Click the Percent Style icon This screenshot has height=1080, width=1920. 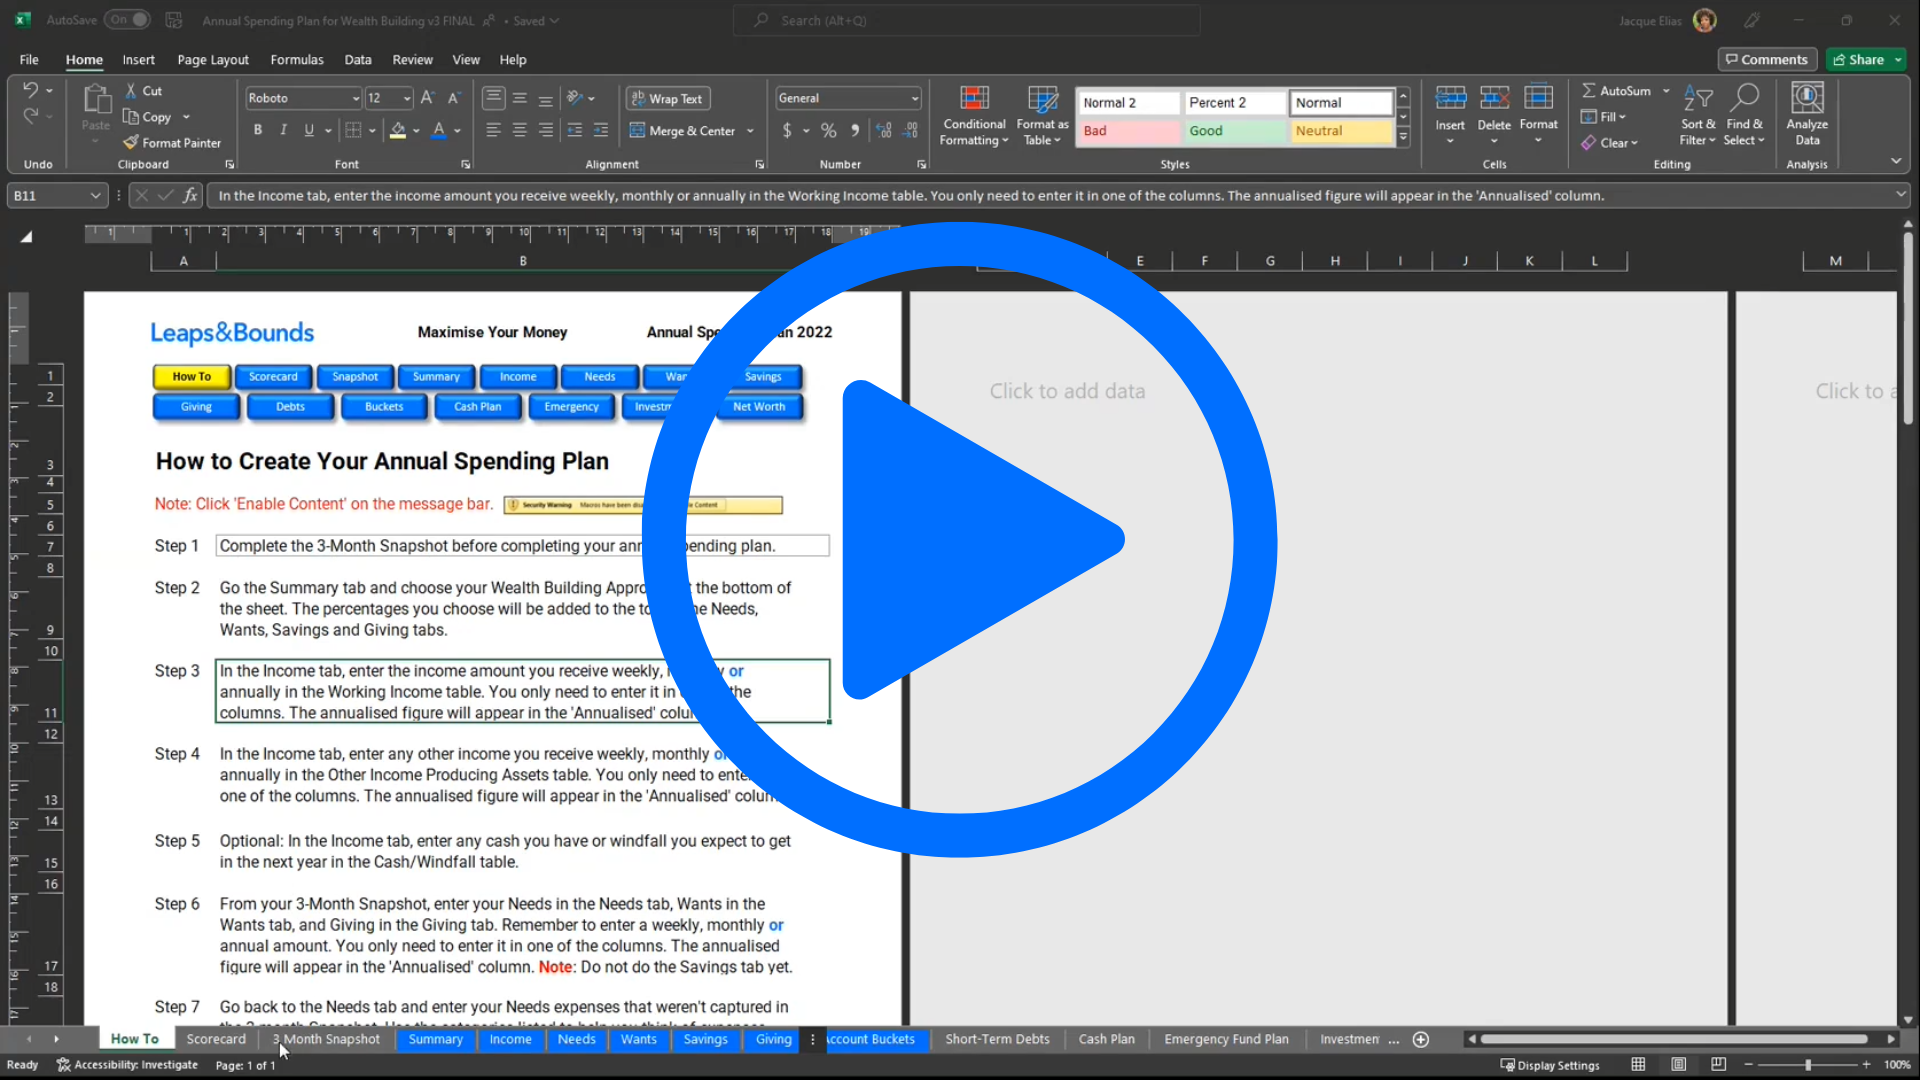click(828, 131)
